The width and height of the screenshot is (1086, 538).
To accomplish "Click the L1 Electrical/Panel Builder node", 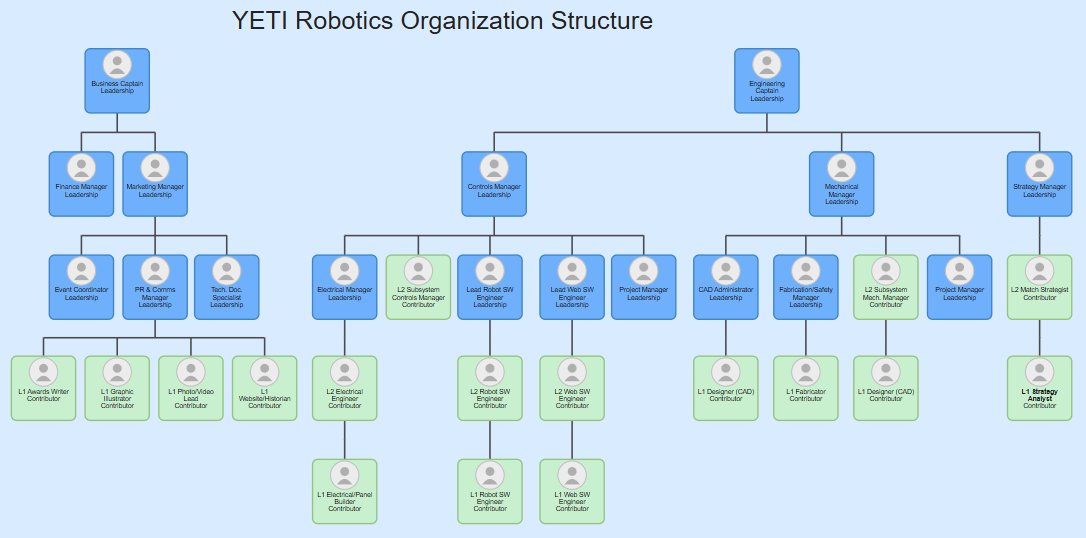I will 344,492.
